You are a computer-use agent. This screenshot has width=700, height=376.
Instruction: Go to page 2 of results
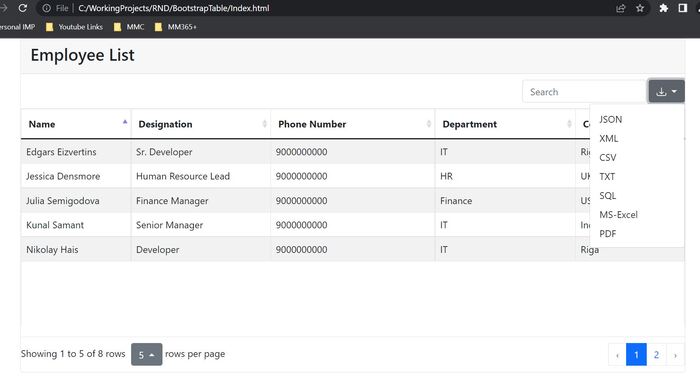point(656,355)
